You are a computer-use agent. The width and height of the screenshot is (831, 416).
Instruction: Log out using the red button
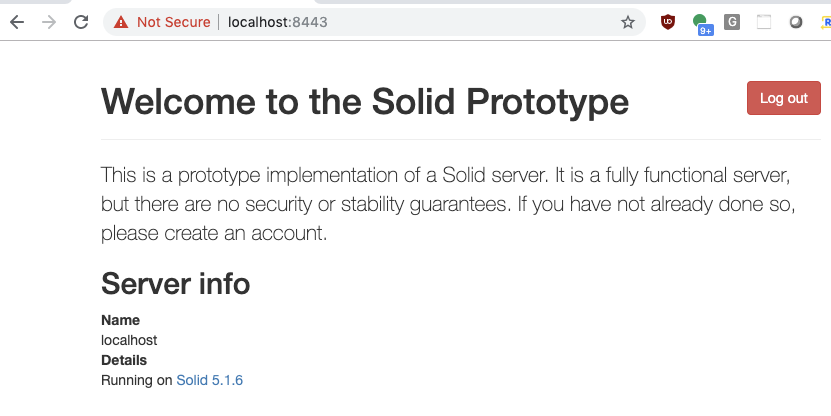click(784, 98)
